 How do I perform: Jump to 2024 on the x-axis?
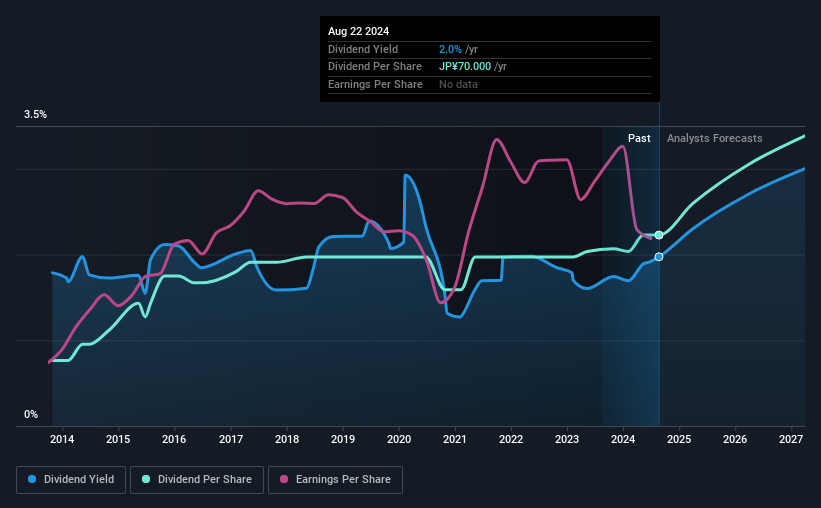click(x=623, y=439)
